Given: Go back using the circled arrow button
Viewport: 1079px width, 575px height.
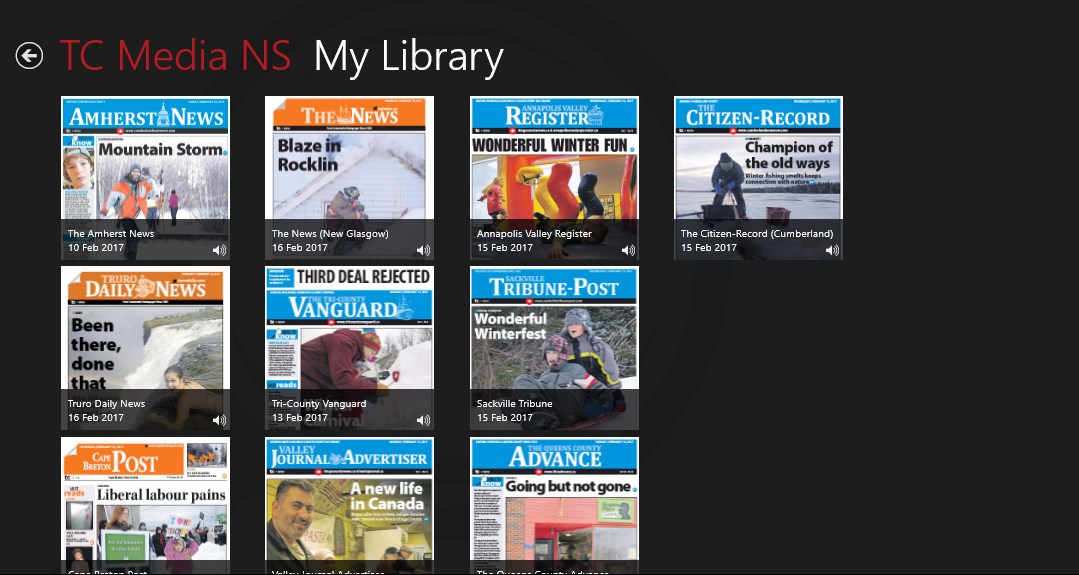Looking at the screenshot, I should point(30,56).
